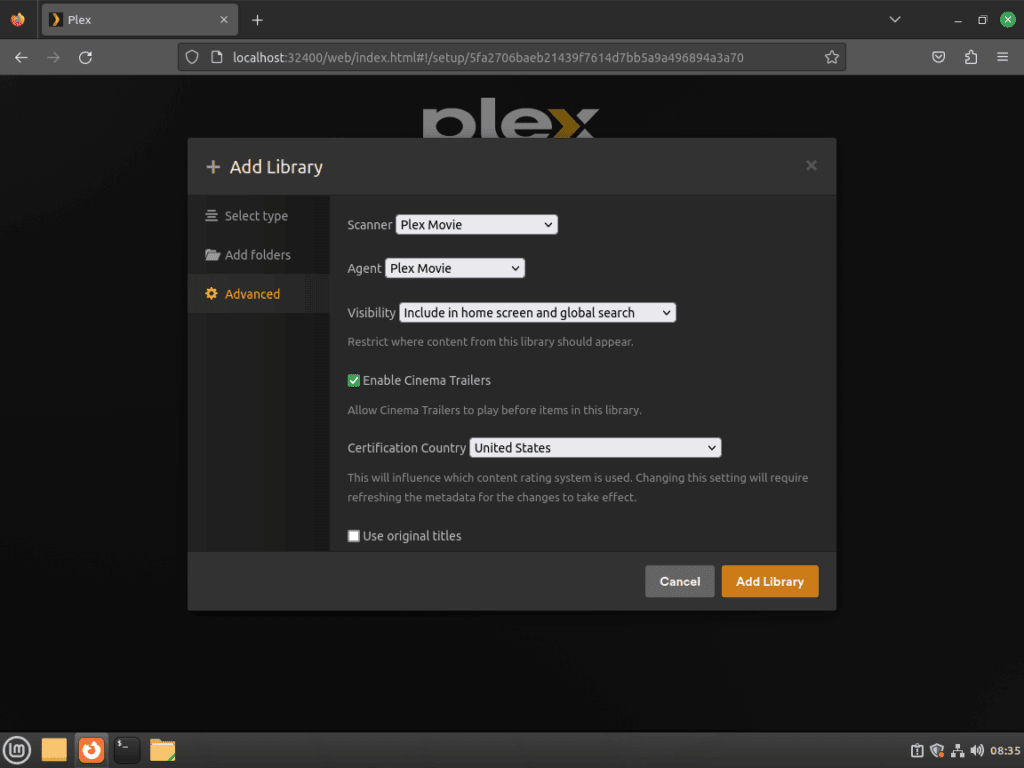This screenshot has height=768, width=1024.
Task: Click the Add Library button
Action: pyautogui.click(x=769, y=581)
